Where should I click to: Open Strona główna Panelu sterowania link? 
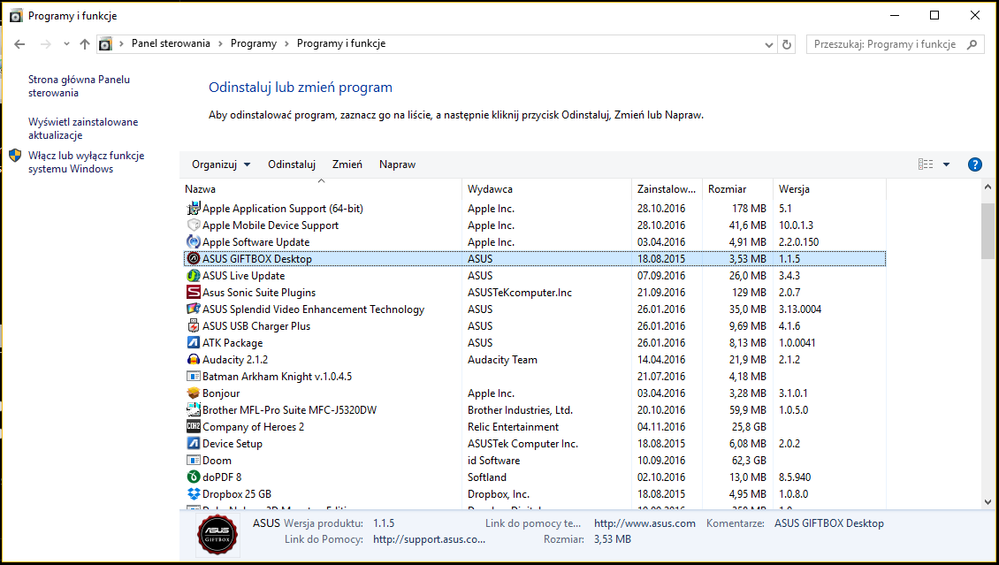[79, 86]
